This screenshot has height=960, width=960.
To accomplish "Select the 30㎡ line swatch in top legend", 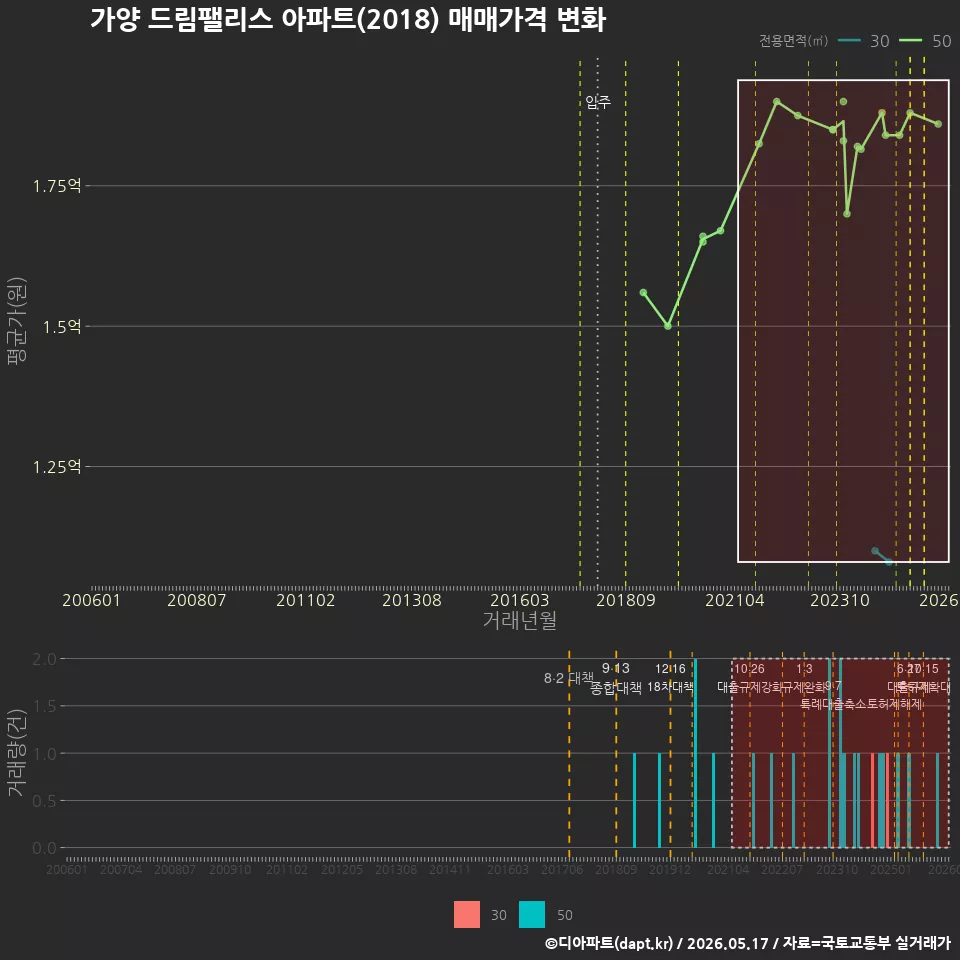I will pos(849,41).
